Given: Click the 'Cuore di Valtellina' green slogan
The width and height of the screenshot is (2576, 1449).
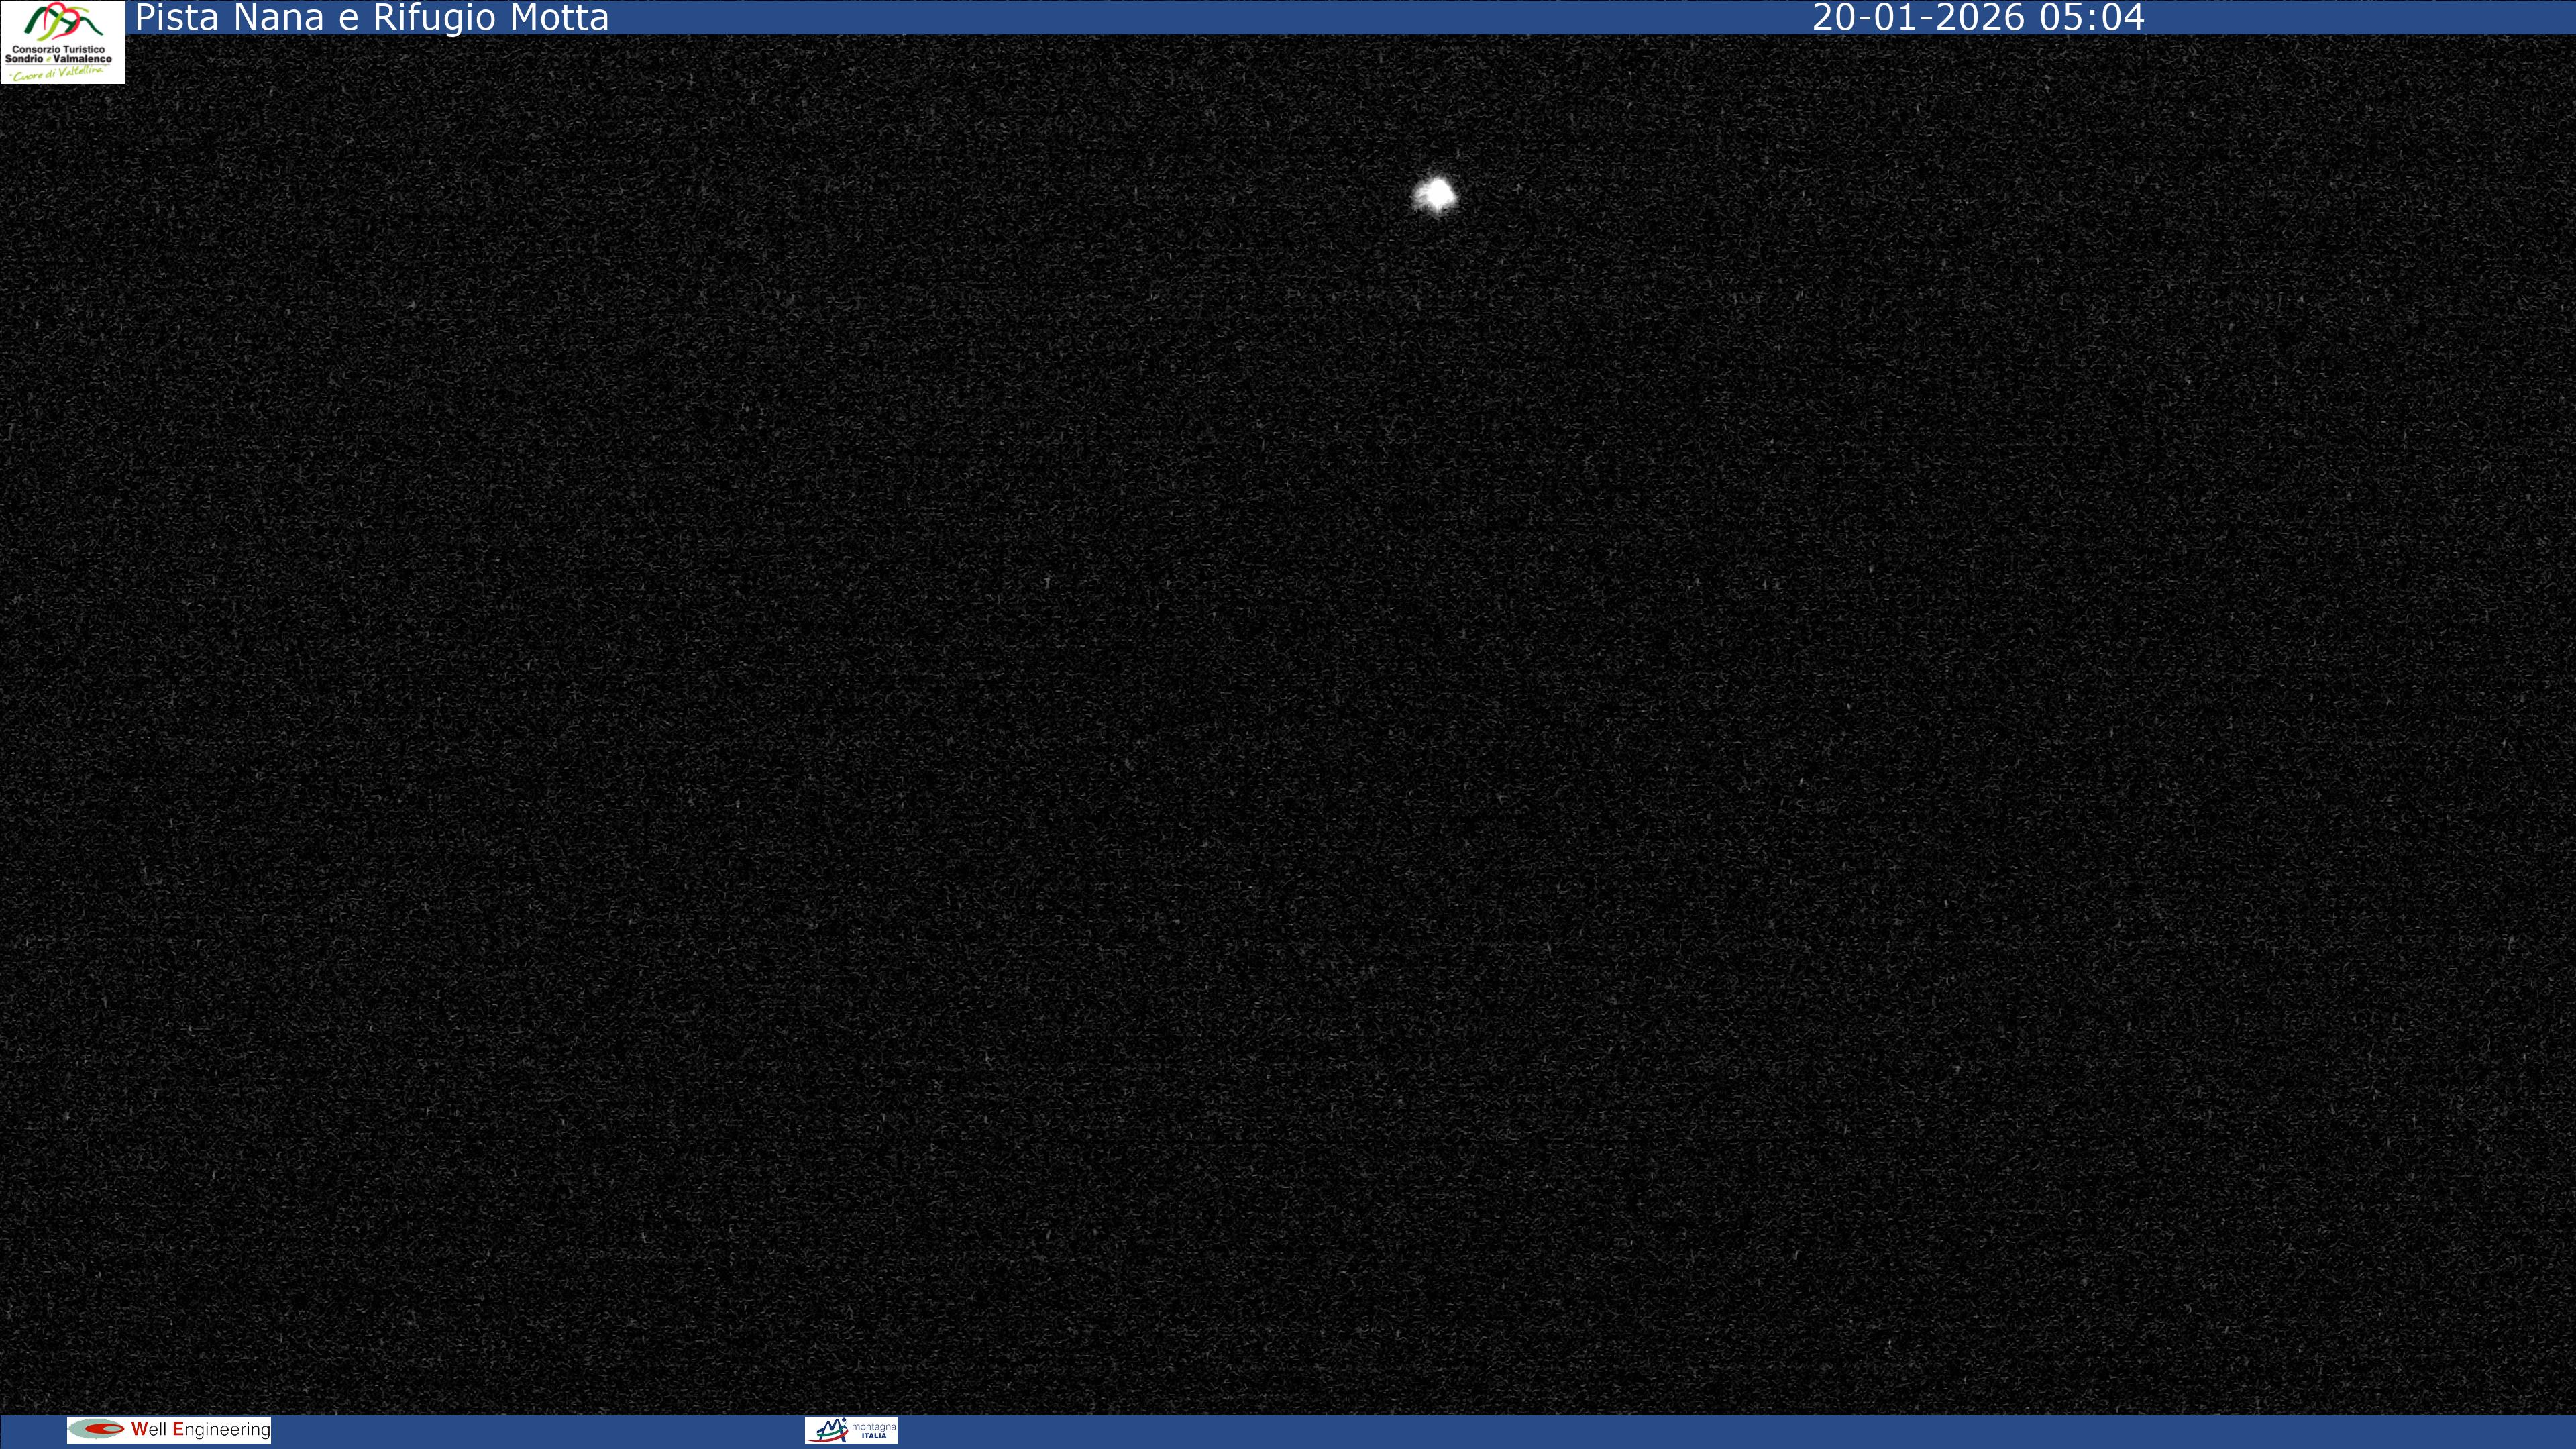Looking at the screenshot, I should [x=58, y=73].
